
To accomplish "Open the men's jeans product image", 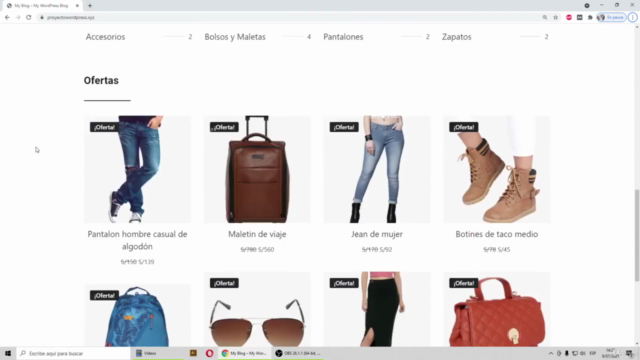I will [137, 169].
